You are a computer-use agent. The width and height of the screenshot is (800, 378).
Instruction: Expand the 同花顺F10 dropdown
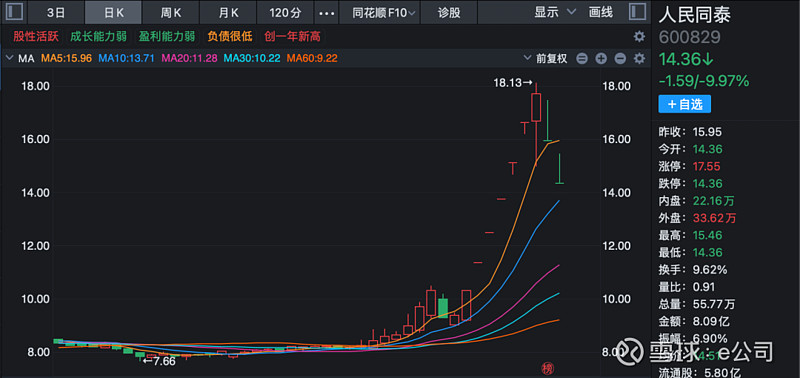pos(383,12)
